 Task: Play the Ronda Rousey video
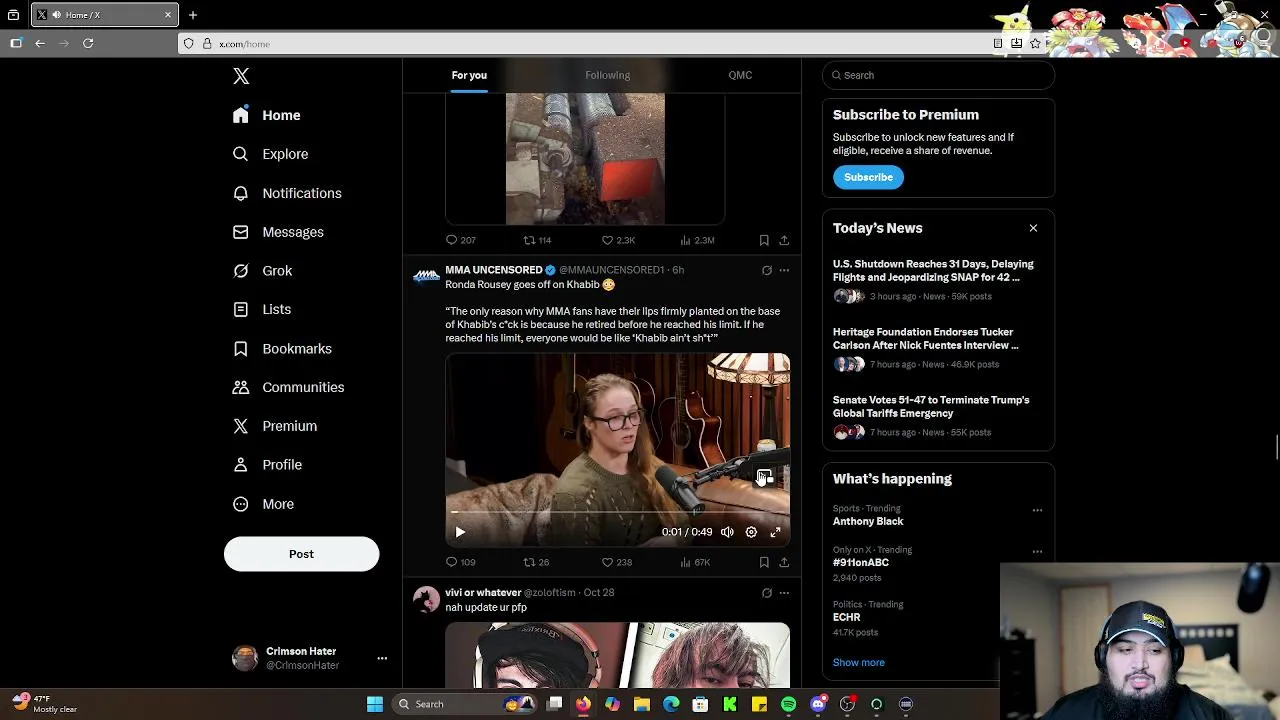point(460,532)
